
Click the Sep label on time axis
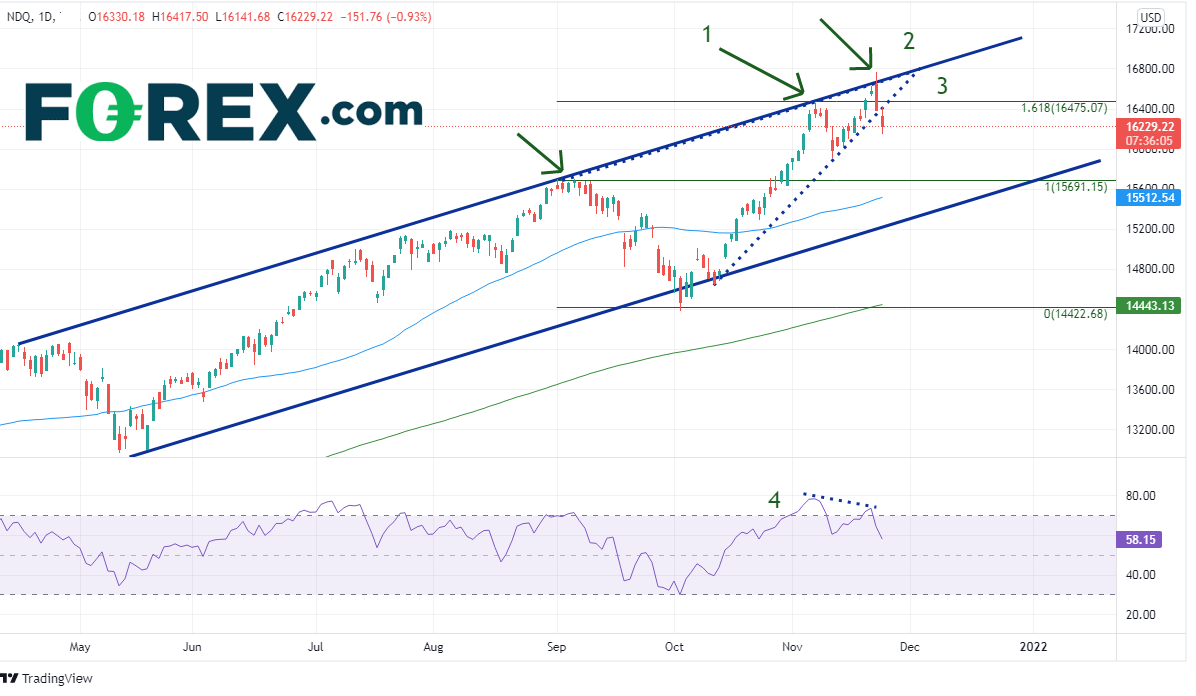[x=556, y=646]
